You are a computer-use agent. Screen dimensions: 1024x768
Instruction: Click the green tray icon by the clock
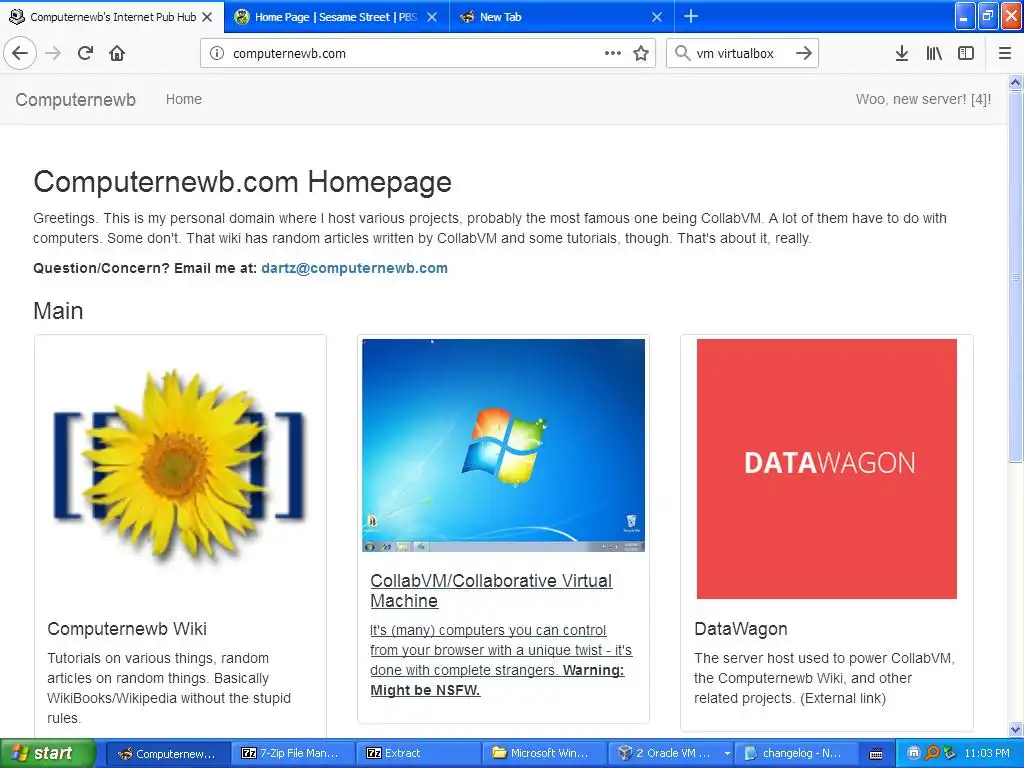[x=949, y=753]
